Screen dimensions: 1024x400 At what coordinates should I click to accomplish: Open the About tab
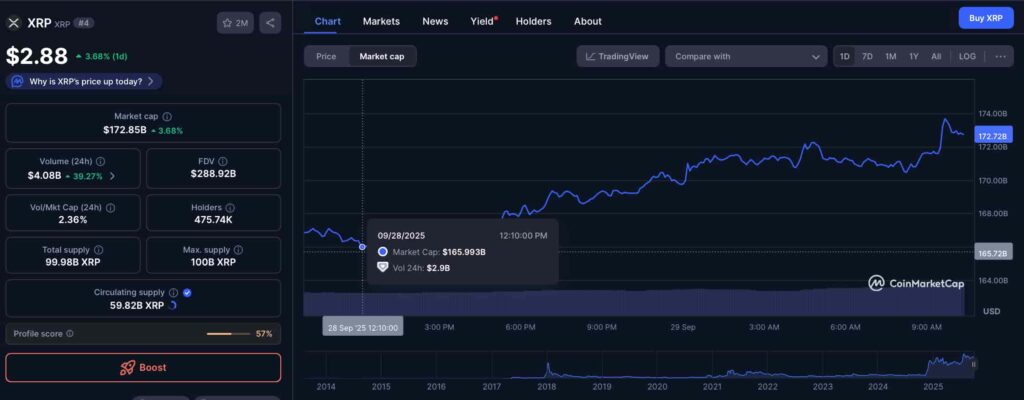tap(588, 21)
